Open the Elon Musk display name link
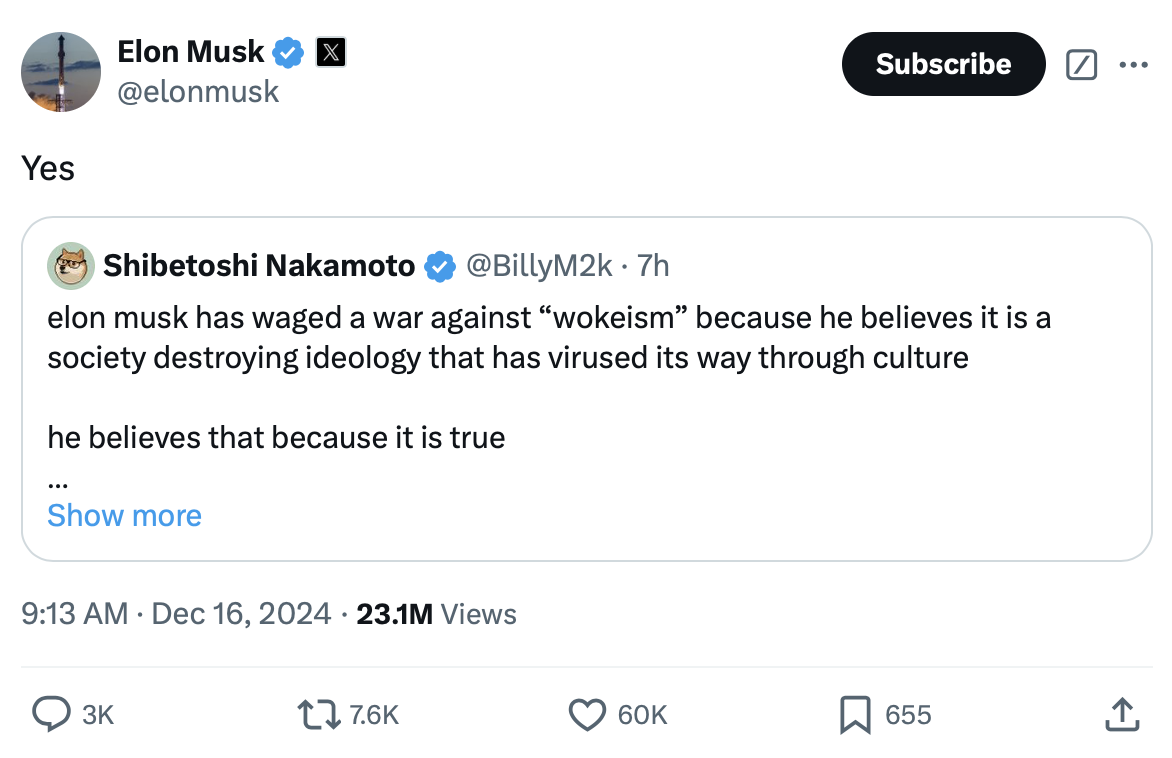This screenshot has width=1172, height=758. [191, 52]
